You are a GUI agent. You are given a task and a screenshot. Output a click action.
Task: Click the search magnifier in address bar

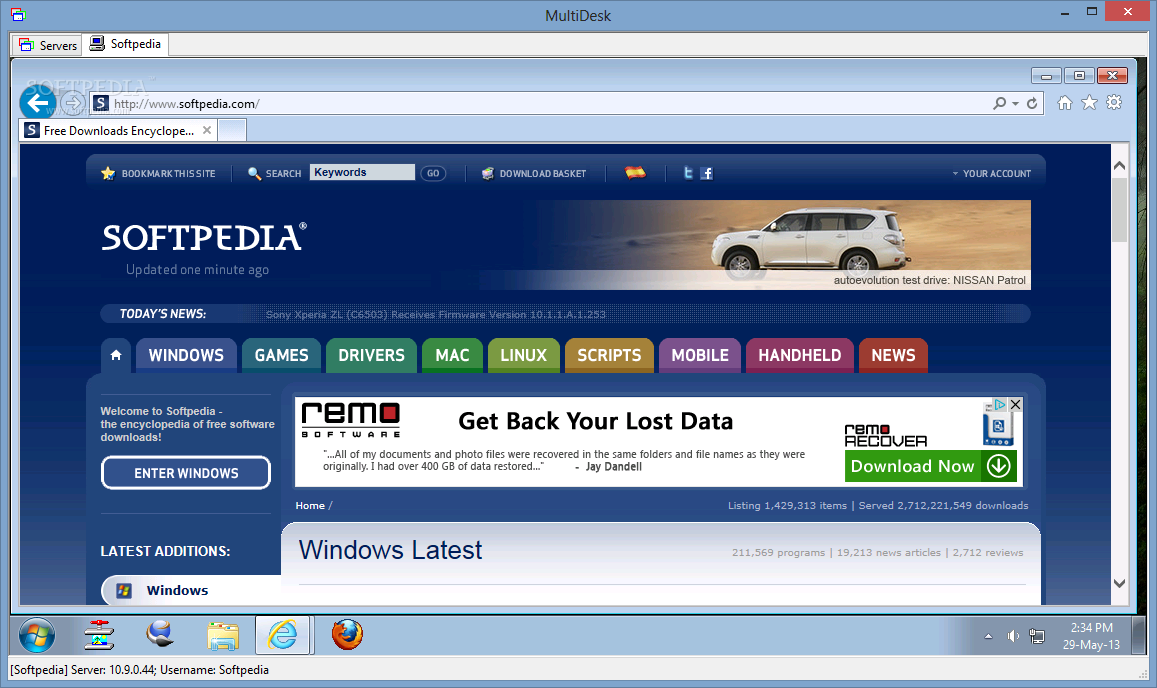point(999,103)
